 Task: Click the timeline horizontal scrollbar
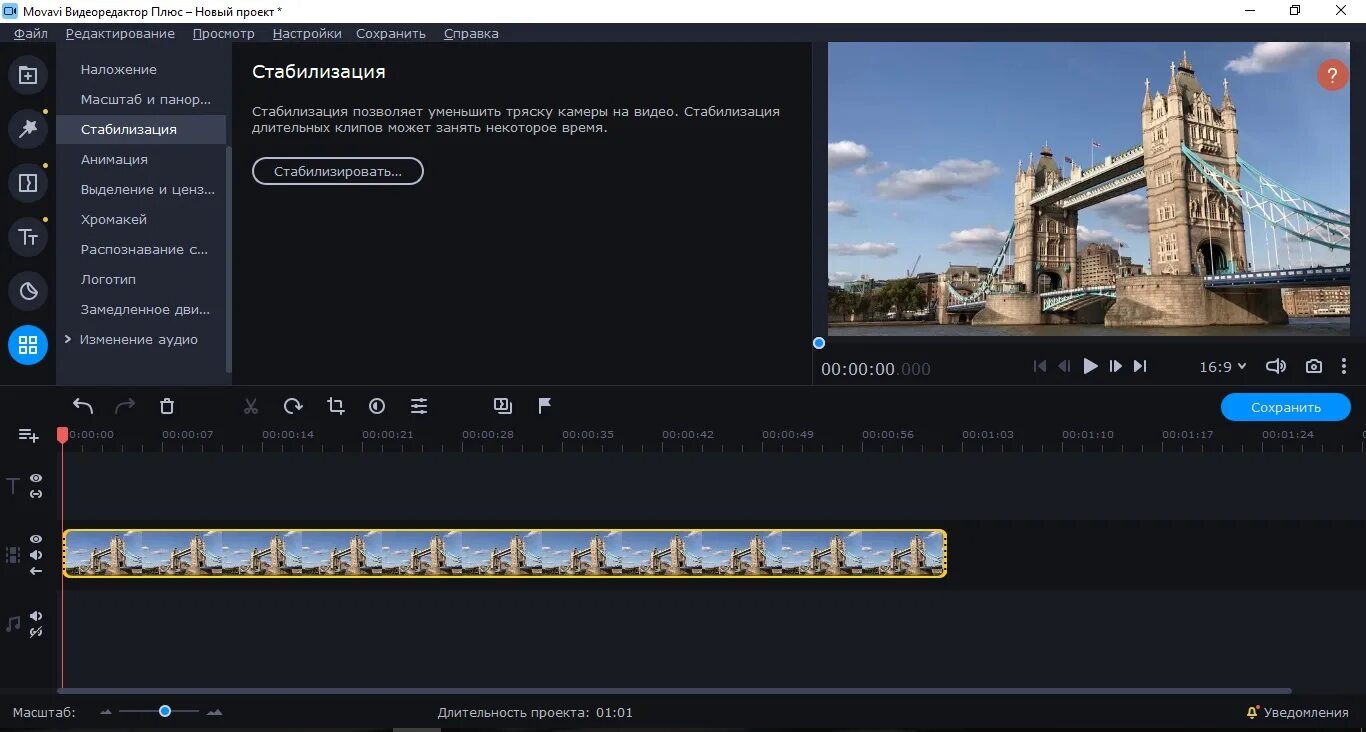[x=674, y=691]
